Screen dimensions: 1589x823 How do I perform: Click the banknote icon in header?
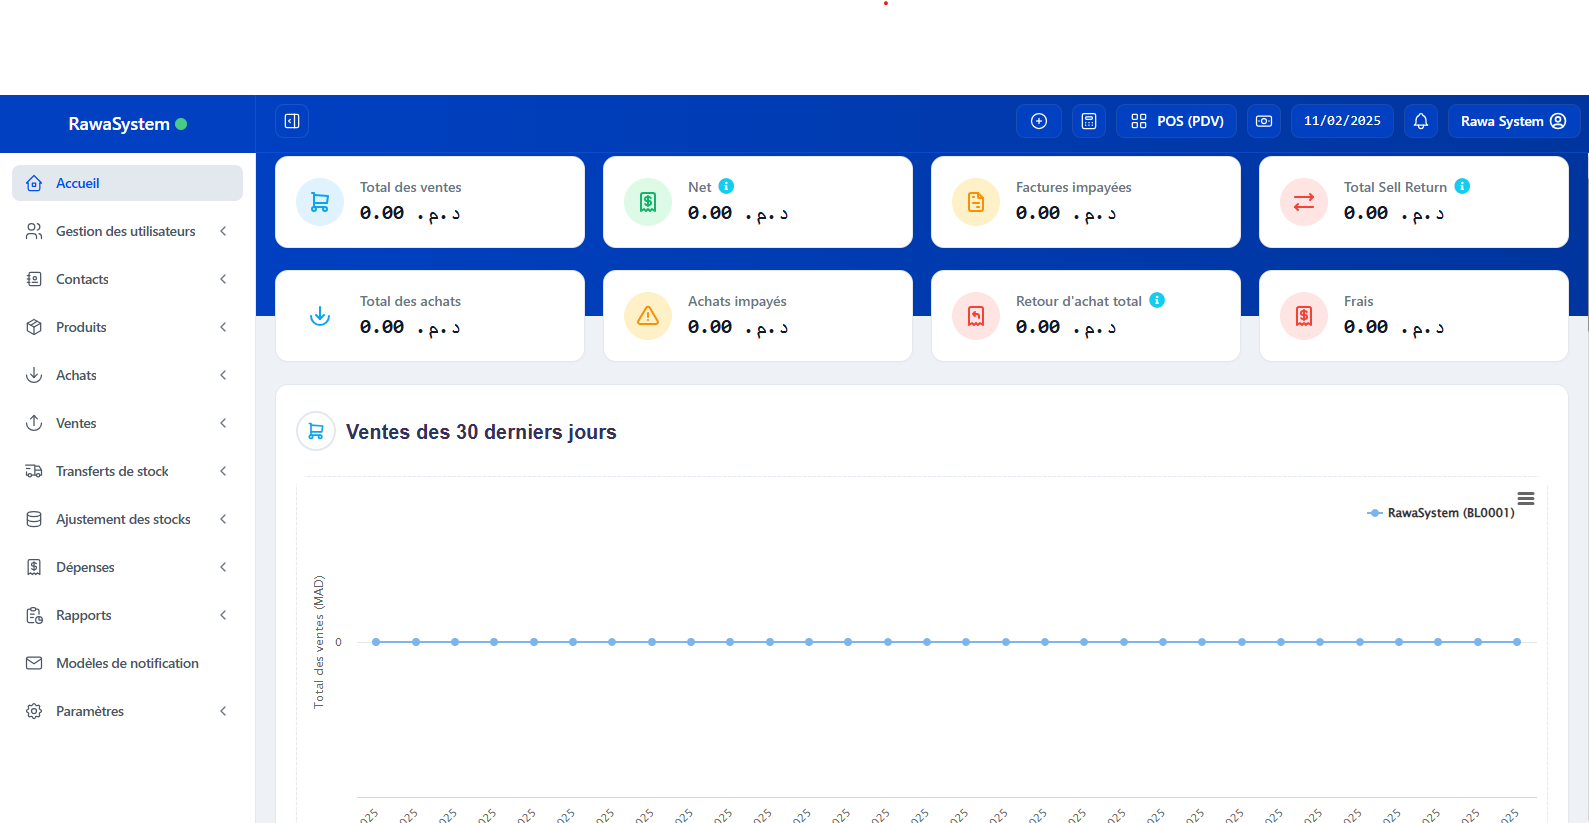coord(1264,121)
